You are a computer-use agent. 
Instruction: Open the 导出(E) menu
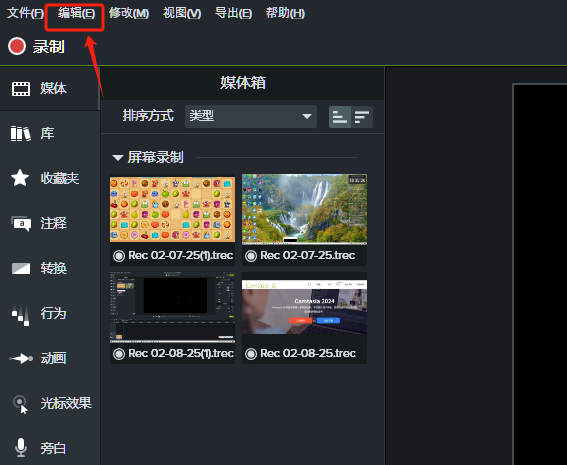(x=233, y=13)
